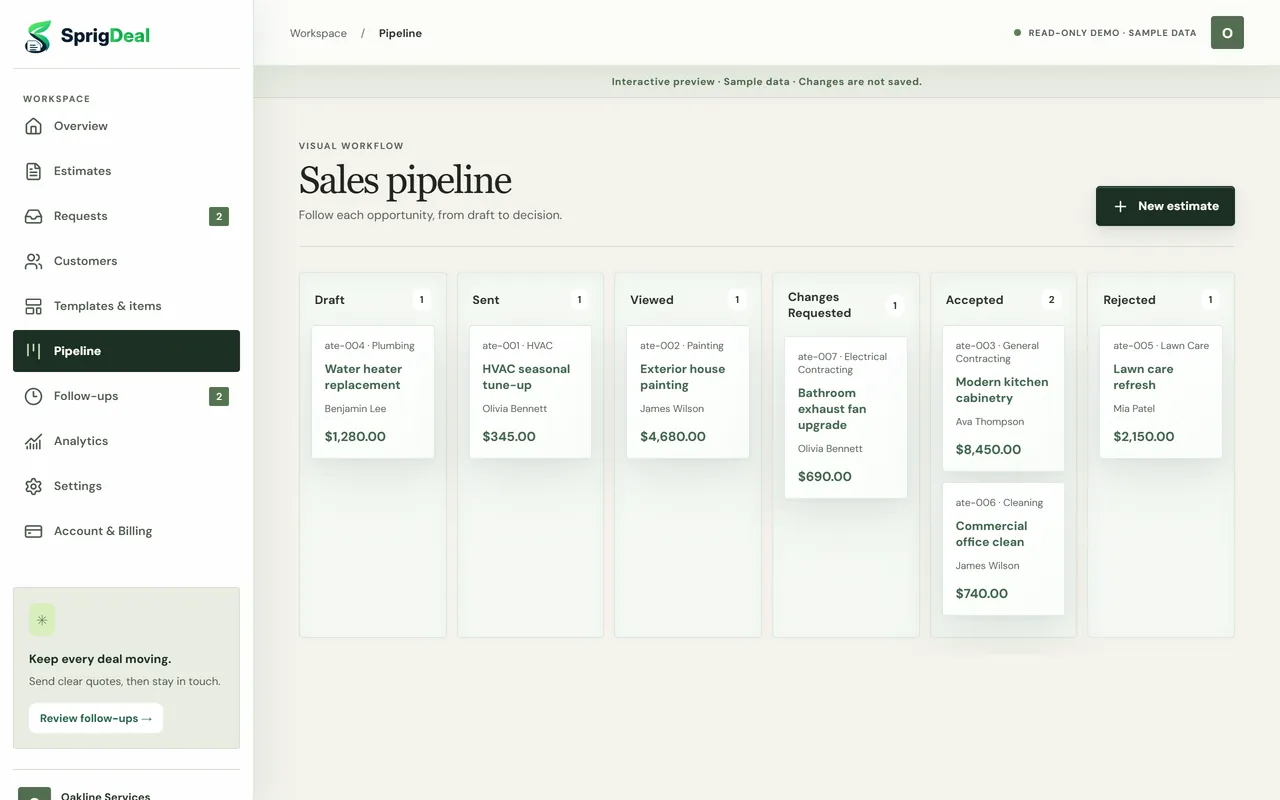Click customer name Benjamin Lee
This screenshot has height=800, width=1280.
tap(355, 409)
